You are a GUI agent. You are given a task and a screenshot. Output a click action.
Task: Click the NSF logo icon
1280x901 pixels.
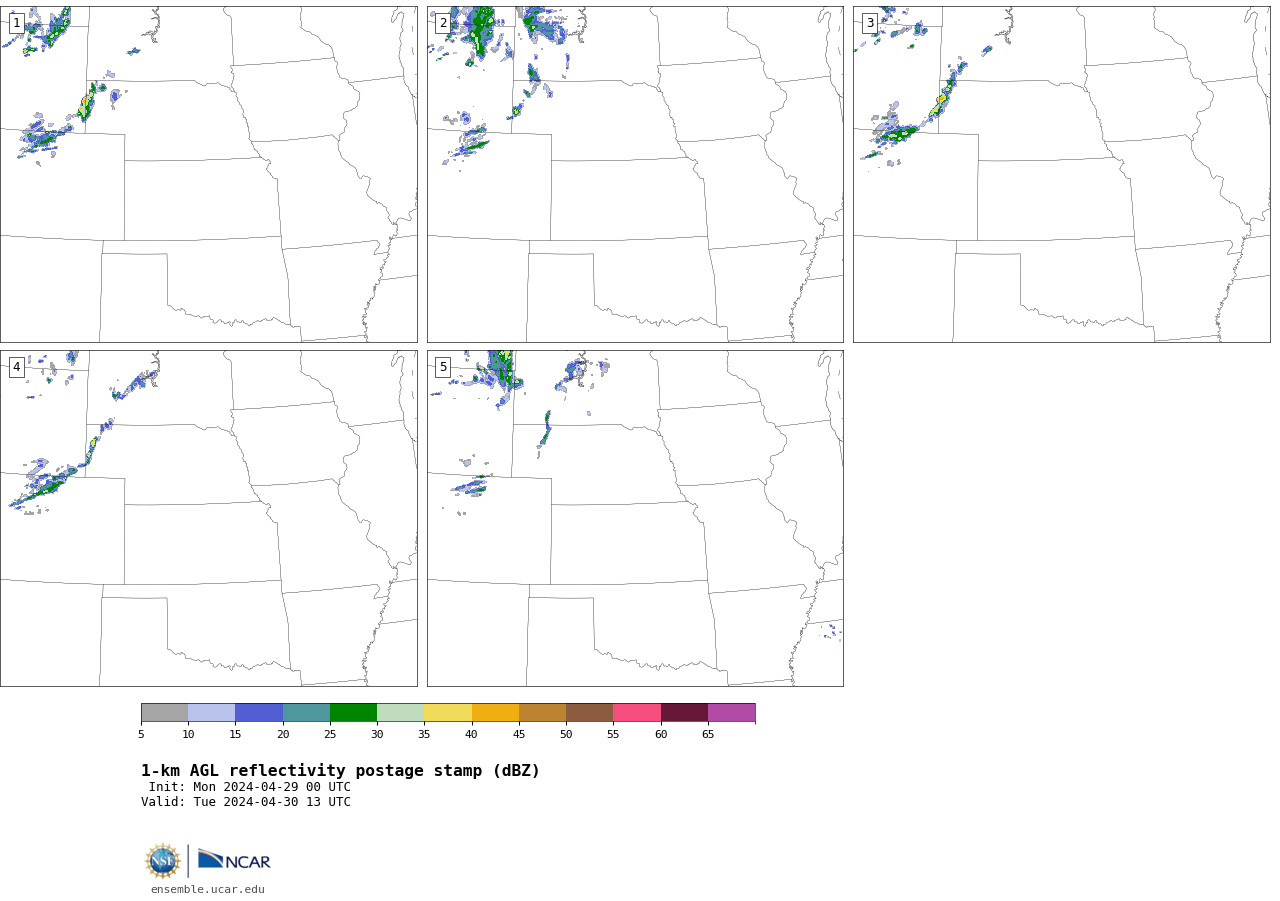(x=163, y=861)
